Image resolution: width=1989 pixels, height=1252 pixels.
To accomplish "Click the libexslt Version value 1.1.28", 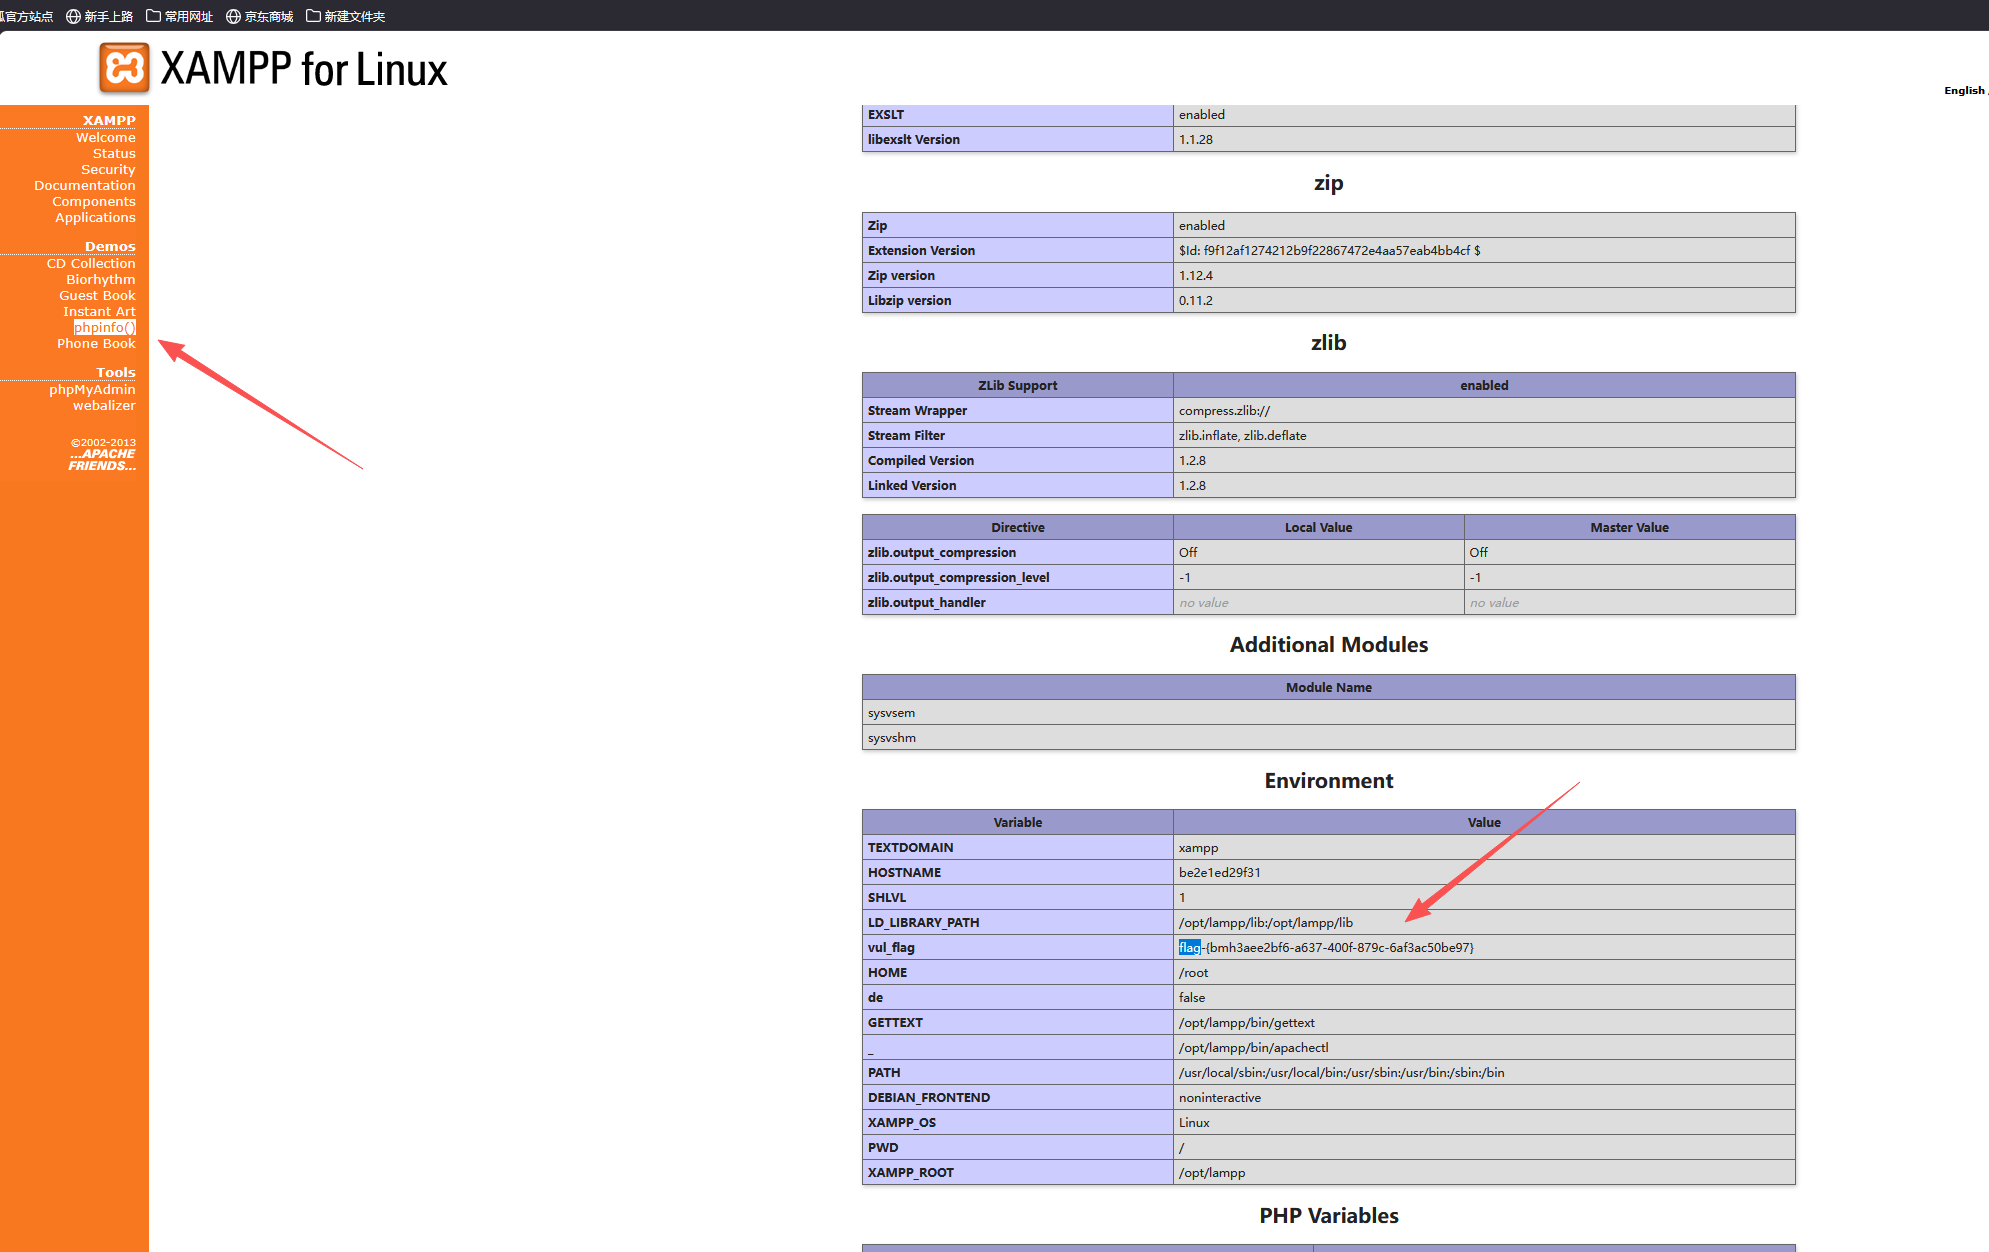I will [1196, 139].
